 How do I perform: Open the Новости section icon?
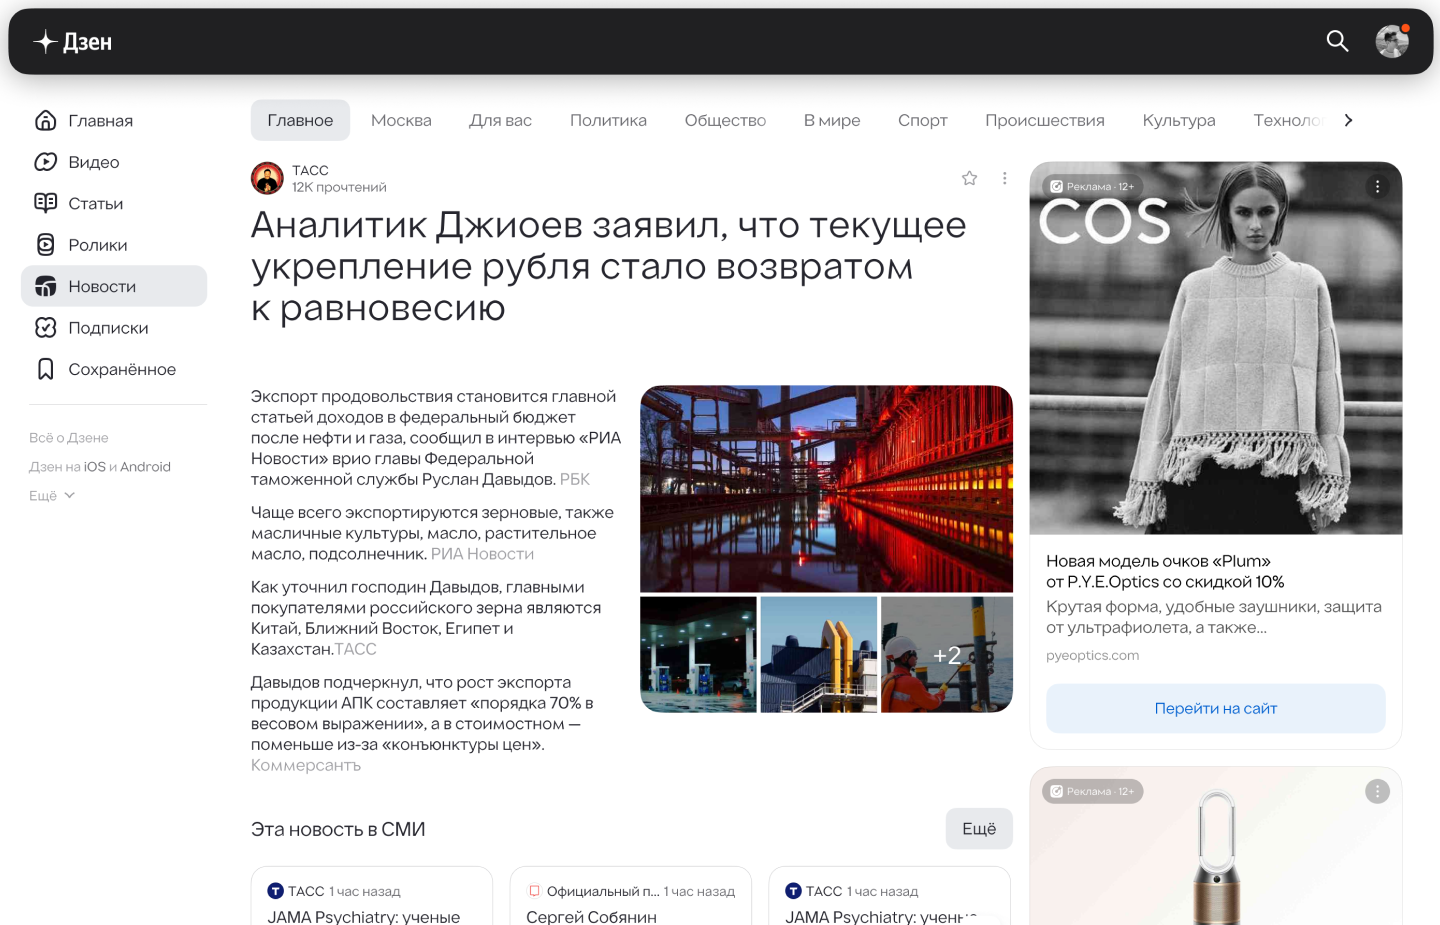[46, 285]
